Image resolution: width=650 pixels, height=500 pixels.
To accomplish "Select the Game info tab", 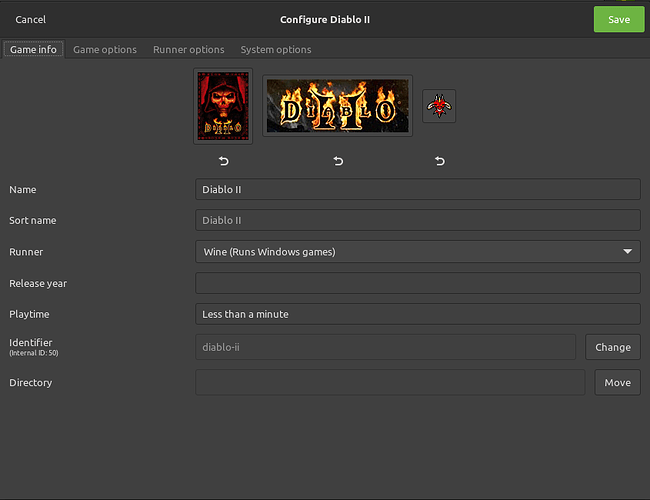I will pyautogui.click(x=33, y=49).
